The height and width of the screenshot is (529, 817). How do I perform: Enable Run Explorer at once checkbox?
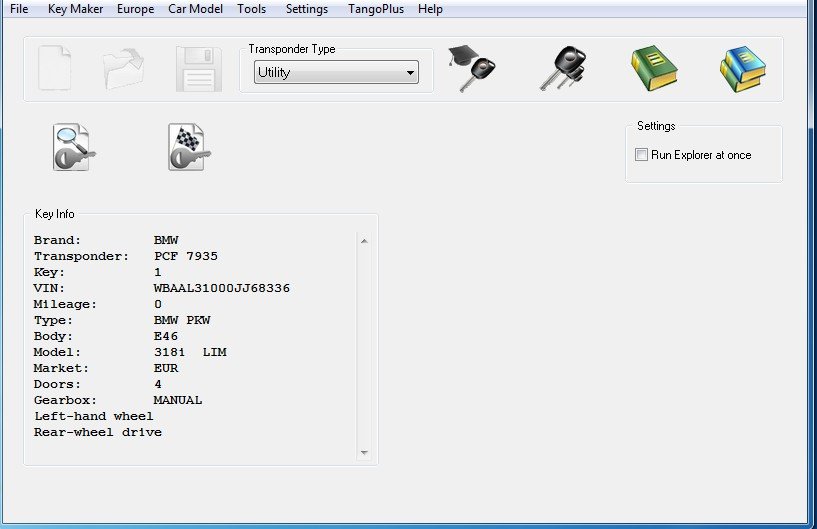click(641, 155)
